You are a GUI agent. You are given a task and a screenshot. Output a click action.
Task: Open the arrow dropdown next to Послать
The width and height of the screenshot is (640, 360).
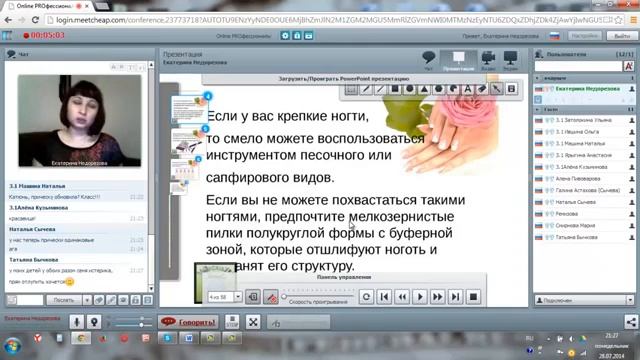coord(87,300)
